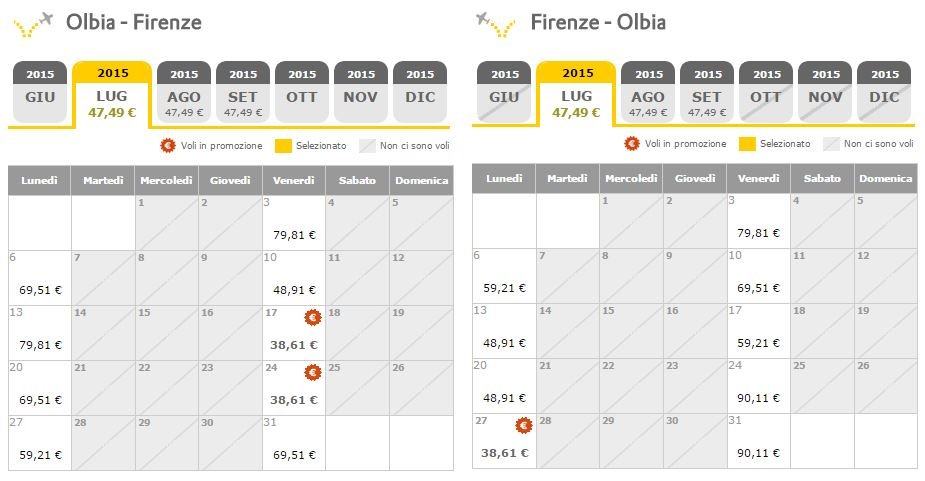Image resolution: width=925 pixels, height=481 pixels.
Task: Click promo icon on 17 July Olbia-Firenze
Action: (313, 318)
